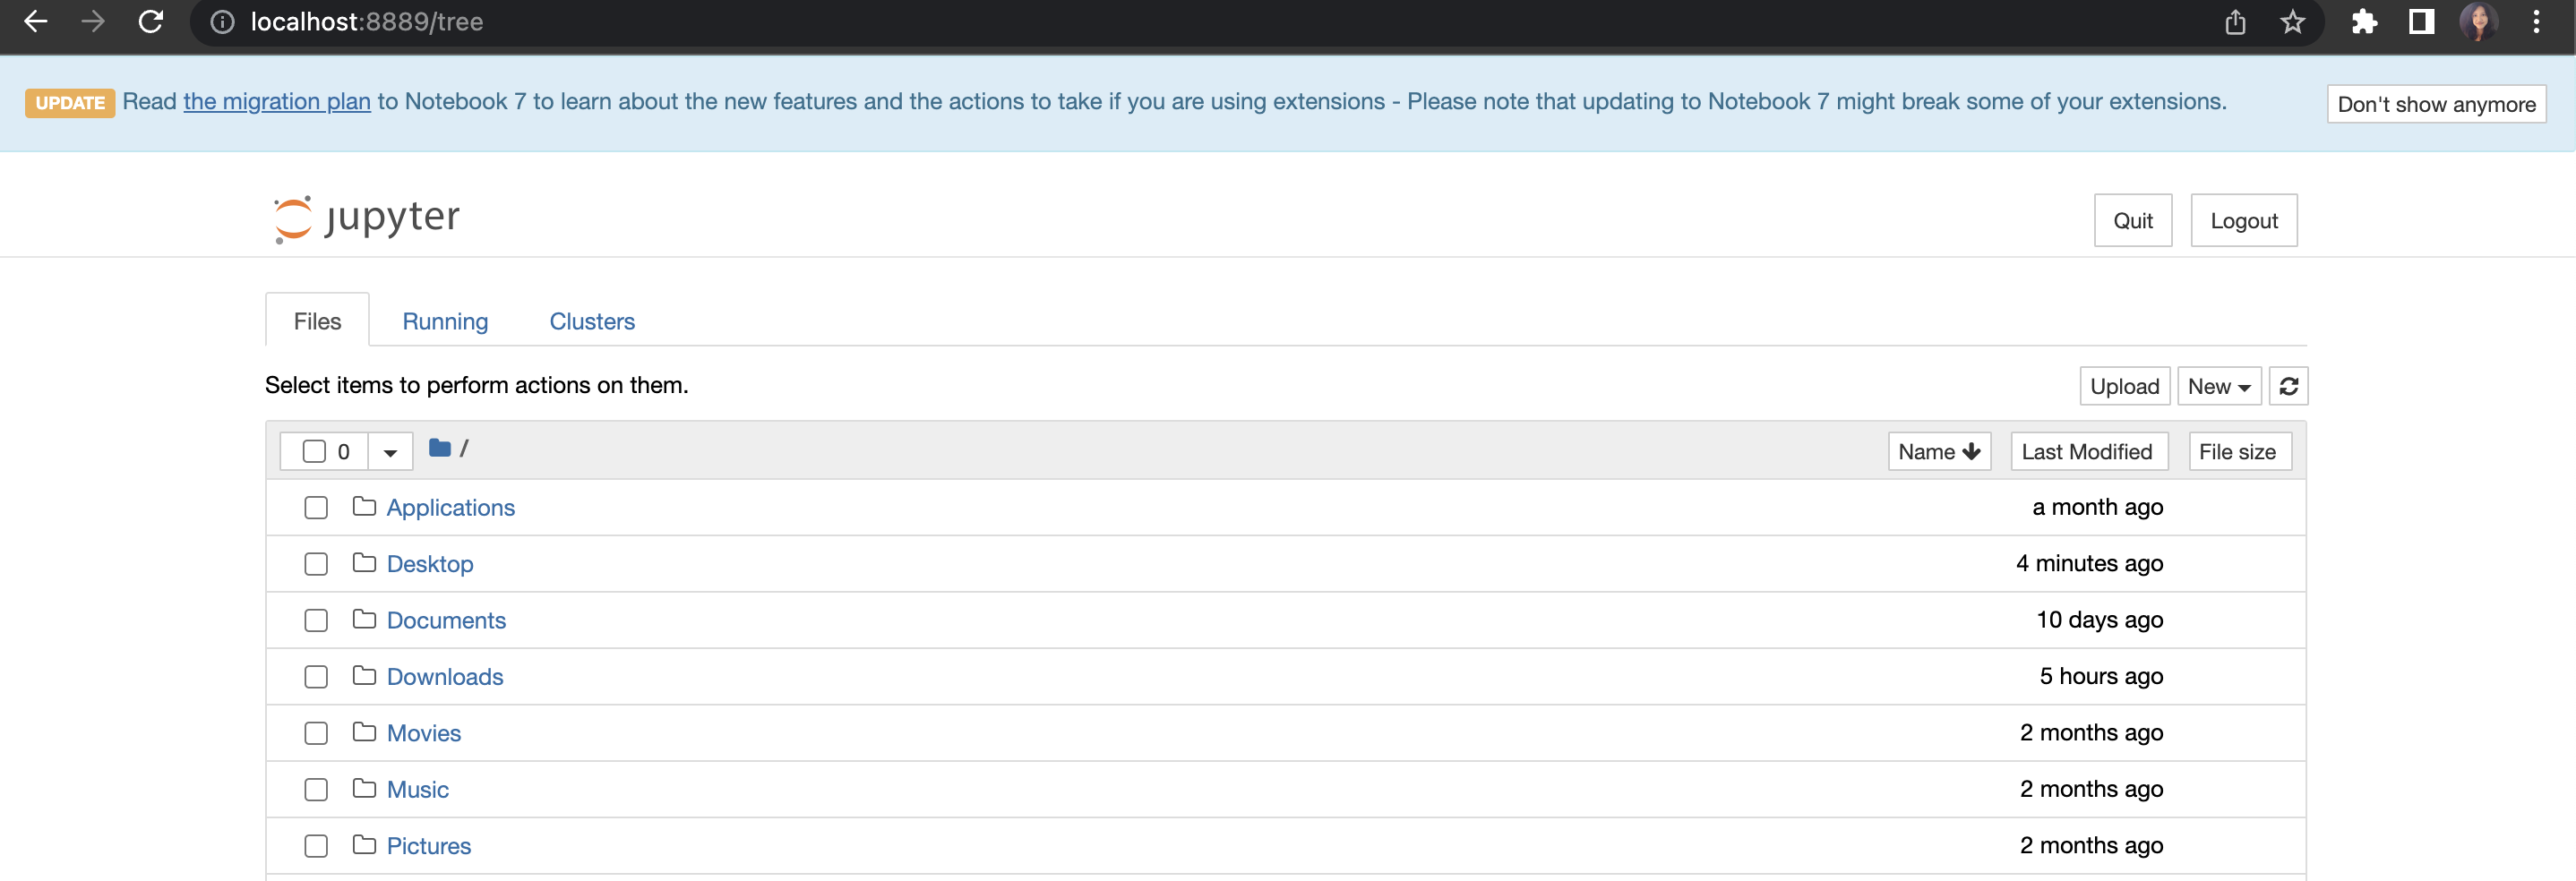Sort files by Last Modified
Image resolution: width=2576 pixels, height=881 pixels.
click(2086, 452)
